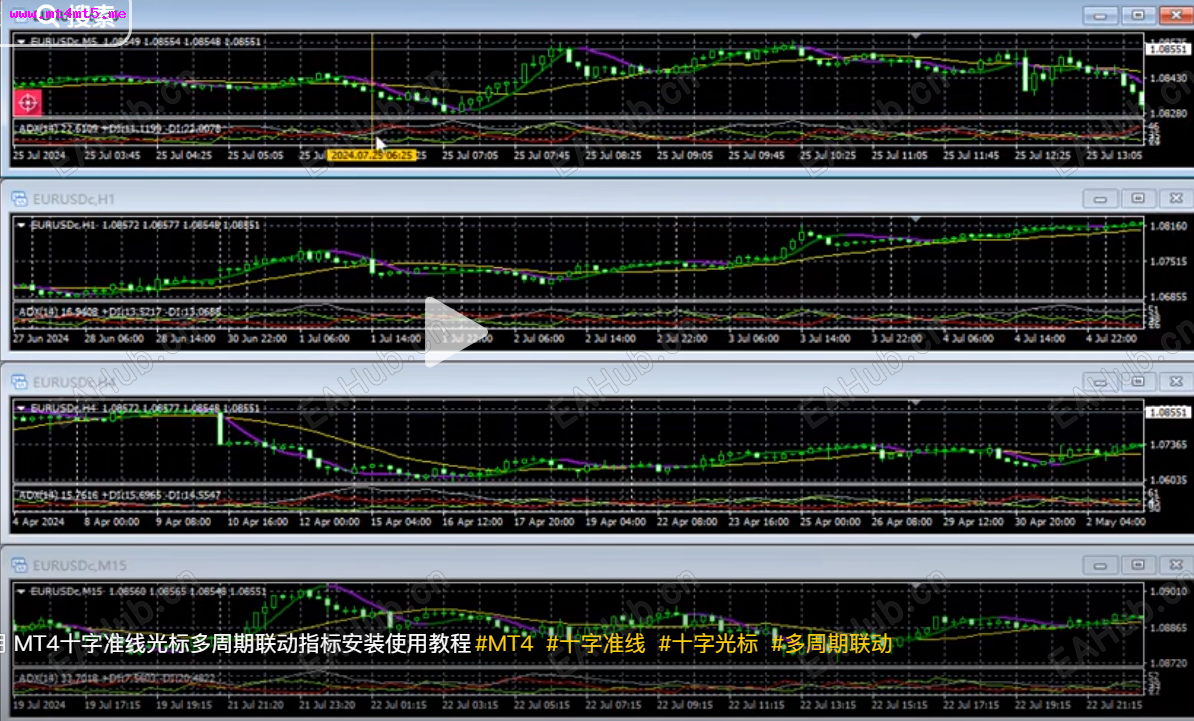Click the 25 Jul 07:05 time axis label

coord(470,155)
